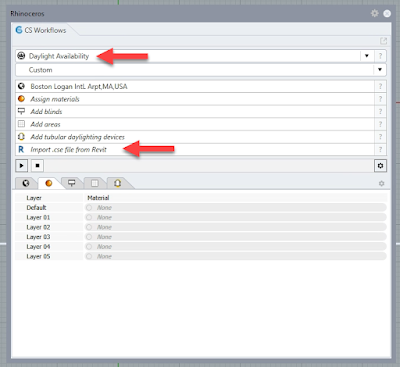Viewport: 400px width, 367px height.
Task: Choose material for Layer 02
Action: pos(236,227)
